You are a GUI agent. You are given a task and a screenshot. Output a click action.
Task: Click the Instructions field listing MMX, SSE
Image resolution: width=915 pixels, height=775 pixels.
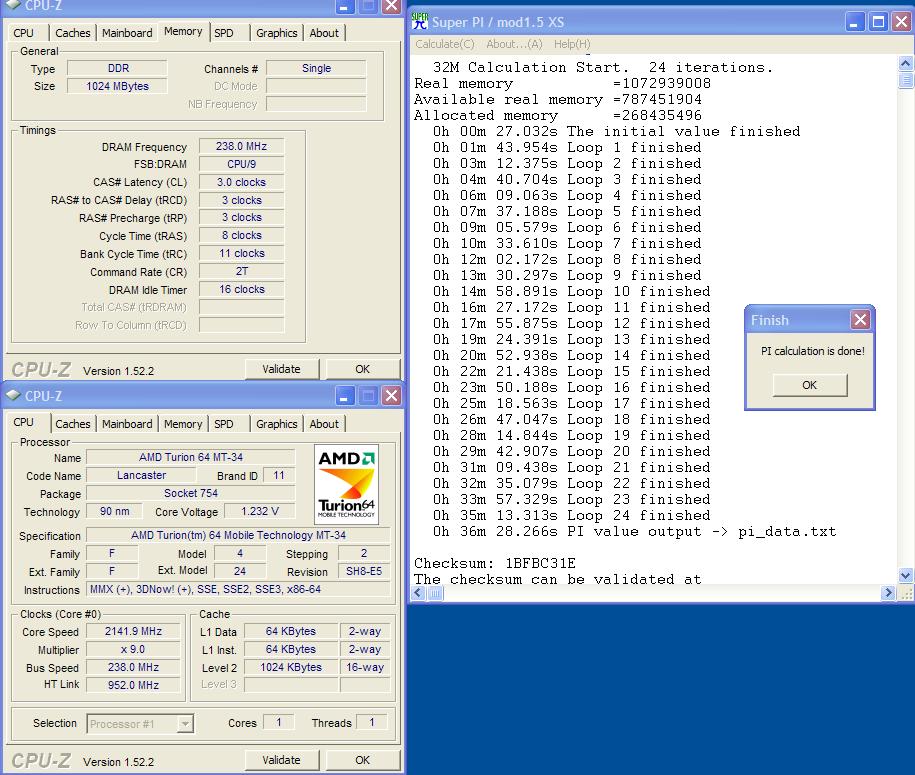pos(238,589)
